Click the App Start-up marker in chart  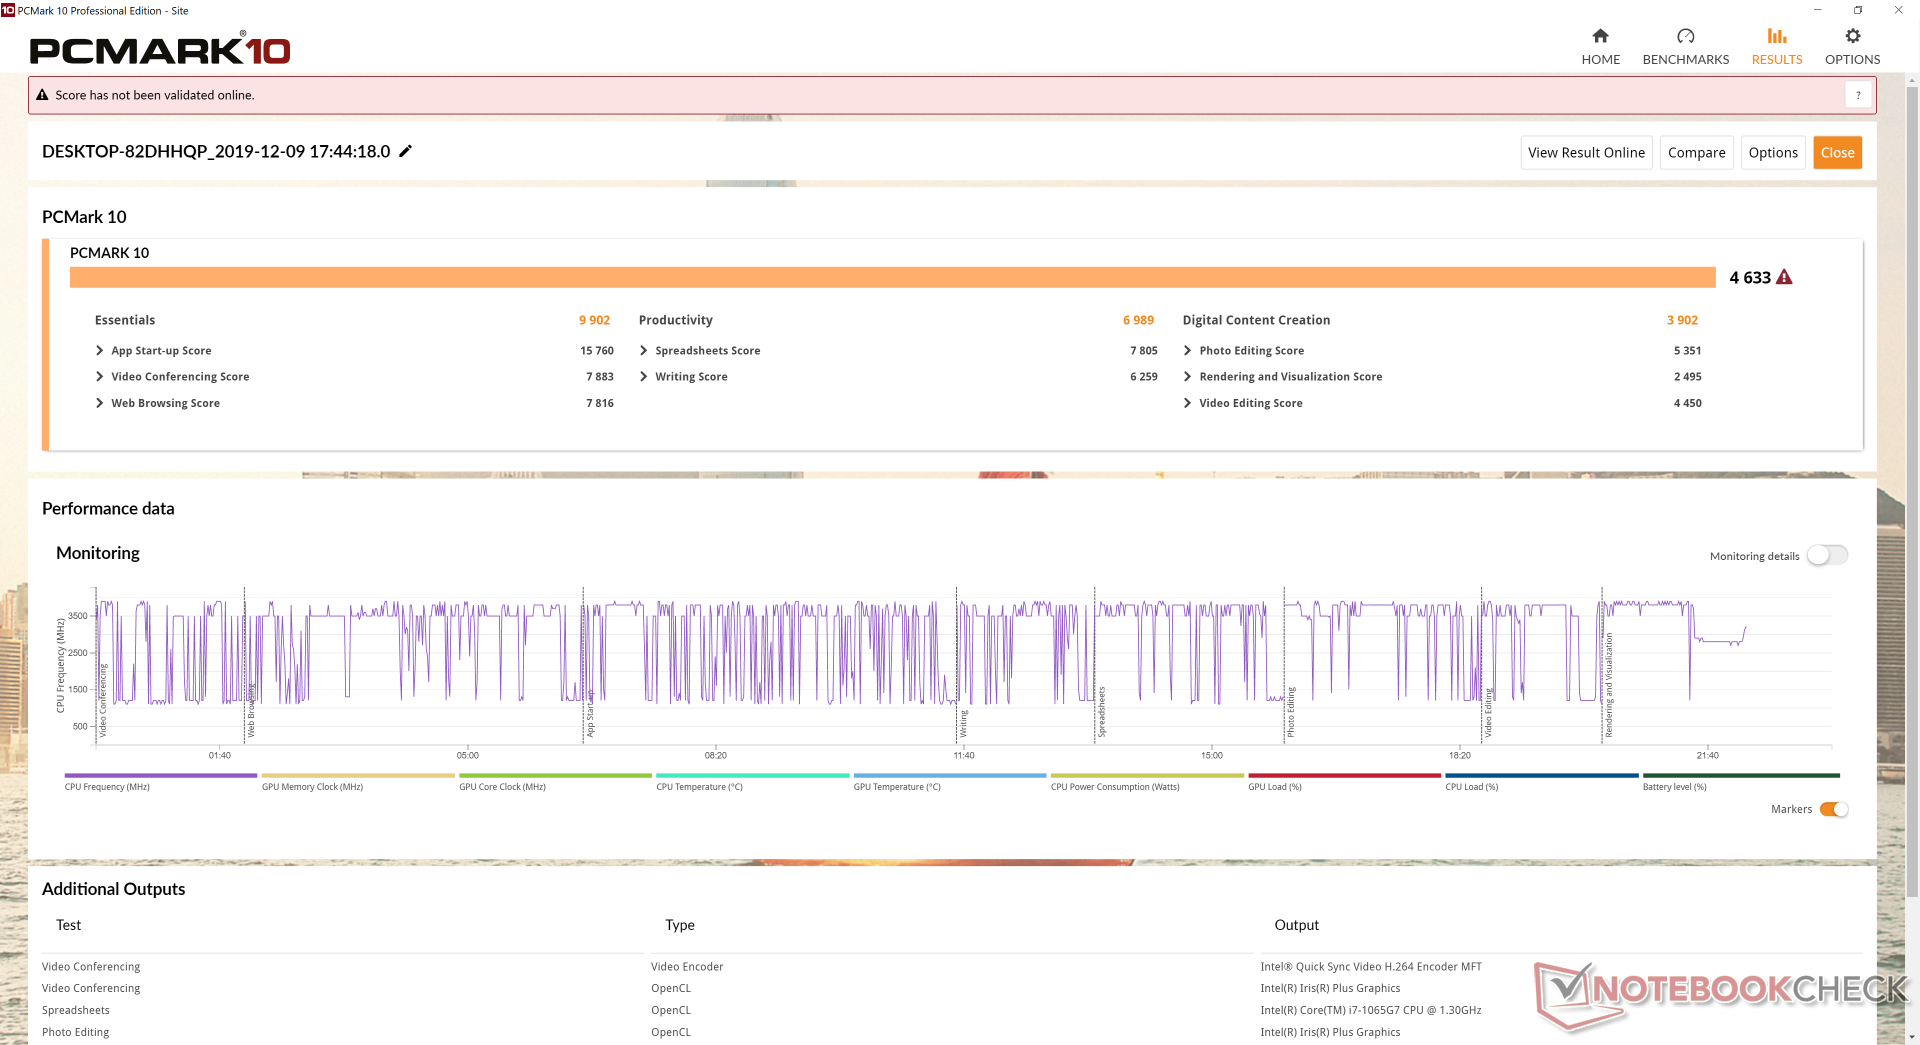[590, 714]
